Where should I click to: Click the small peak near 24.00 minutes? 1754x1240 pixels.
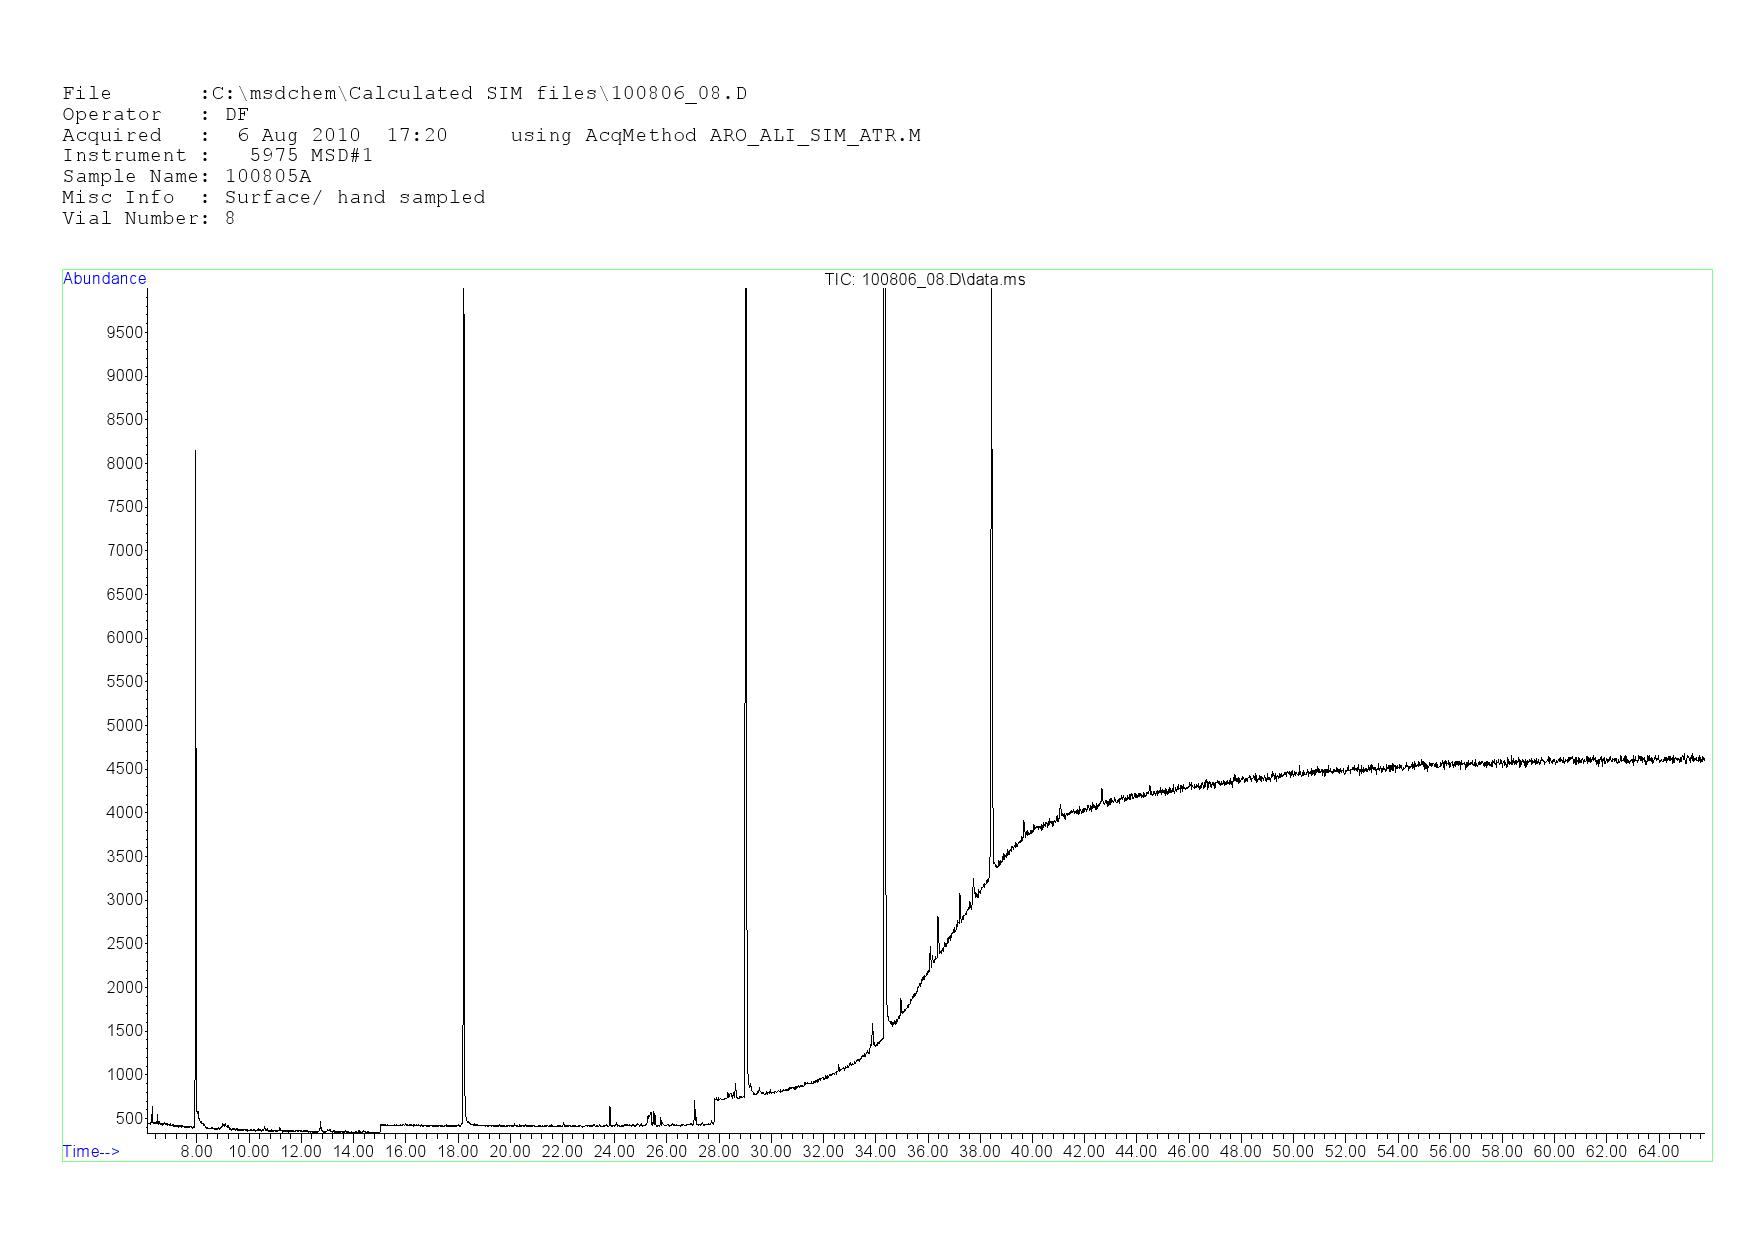coord(610,1115)
